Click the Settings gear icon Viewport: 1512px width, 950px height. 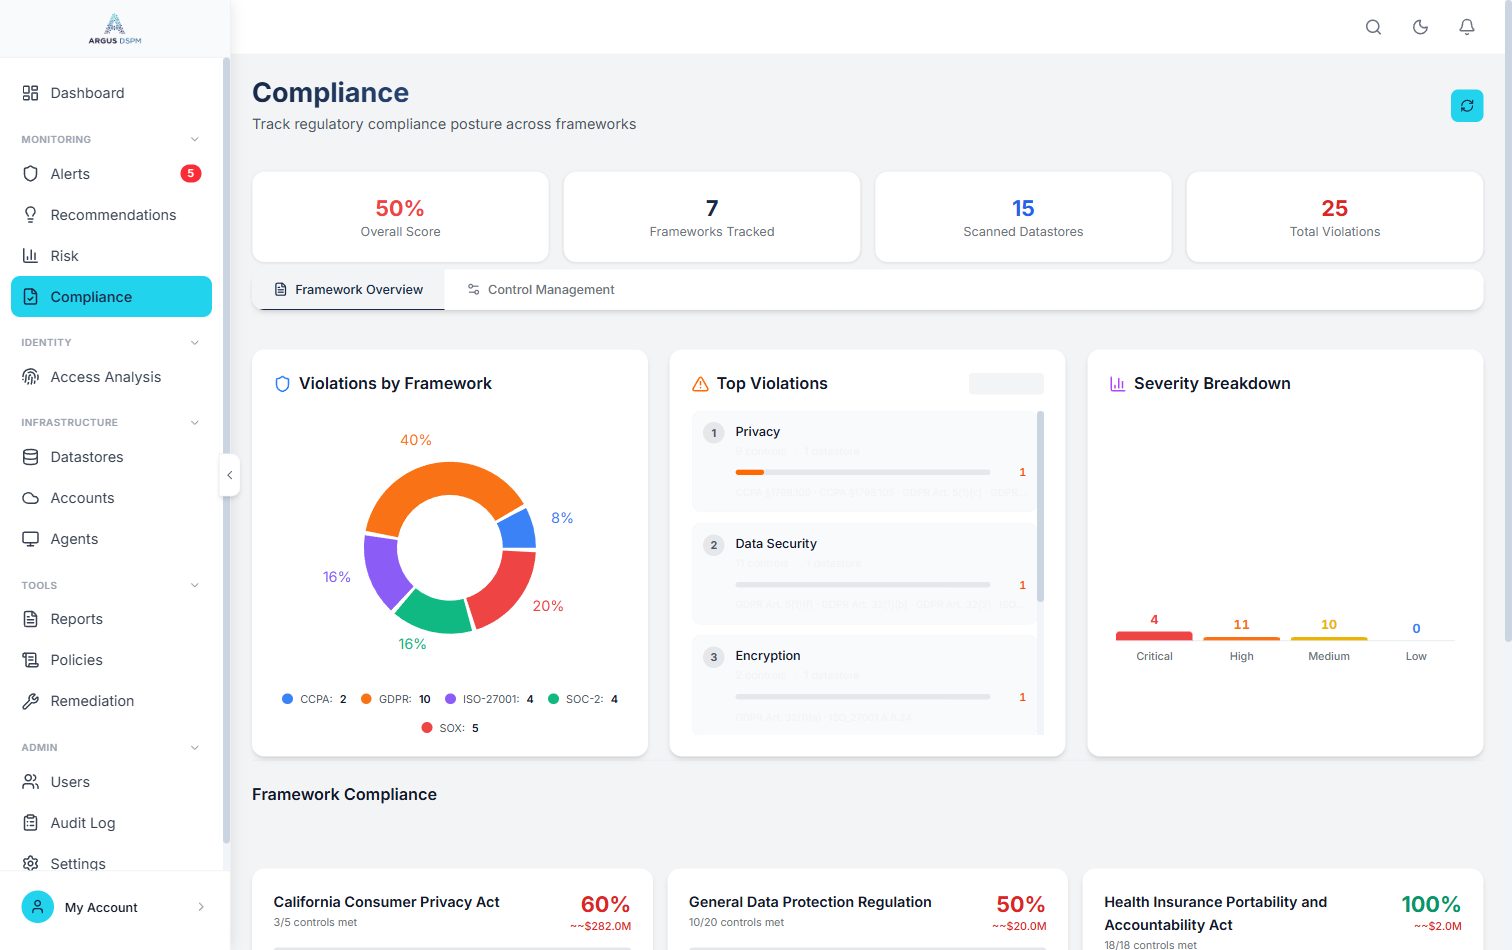point(31,863)
